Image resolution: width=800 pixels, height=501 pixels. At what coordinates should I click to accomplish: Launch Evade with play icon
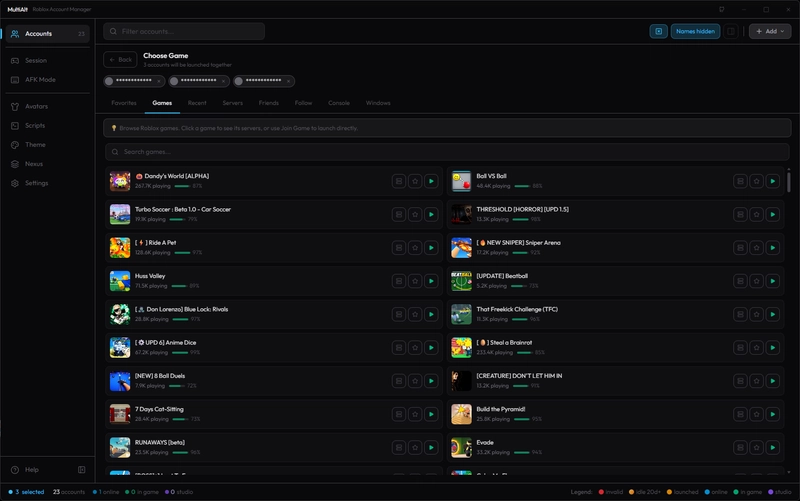pos(772,447)
